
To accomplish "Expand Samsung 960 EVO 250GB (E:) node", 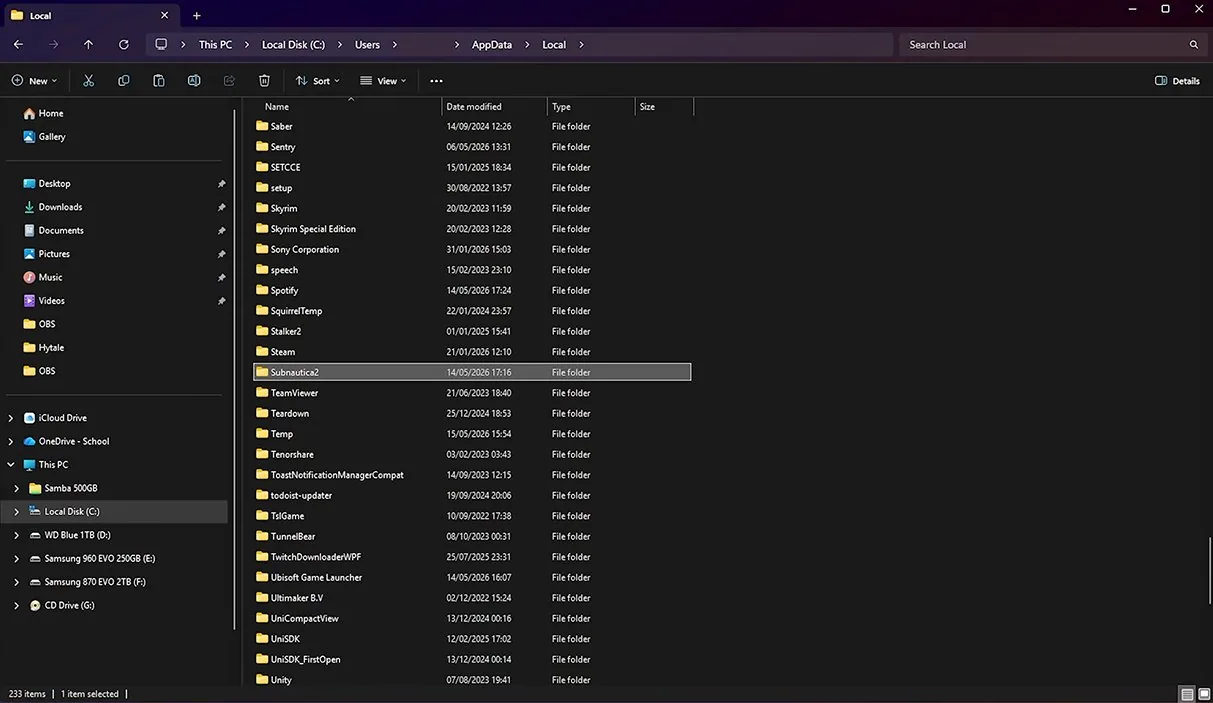I will click(17, 558).
